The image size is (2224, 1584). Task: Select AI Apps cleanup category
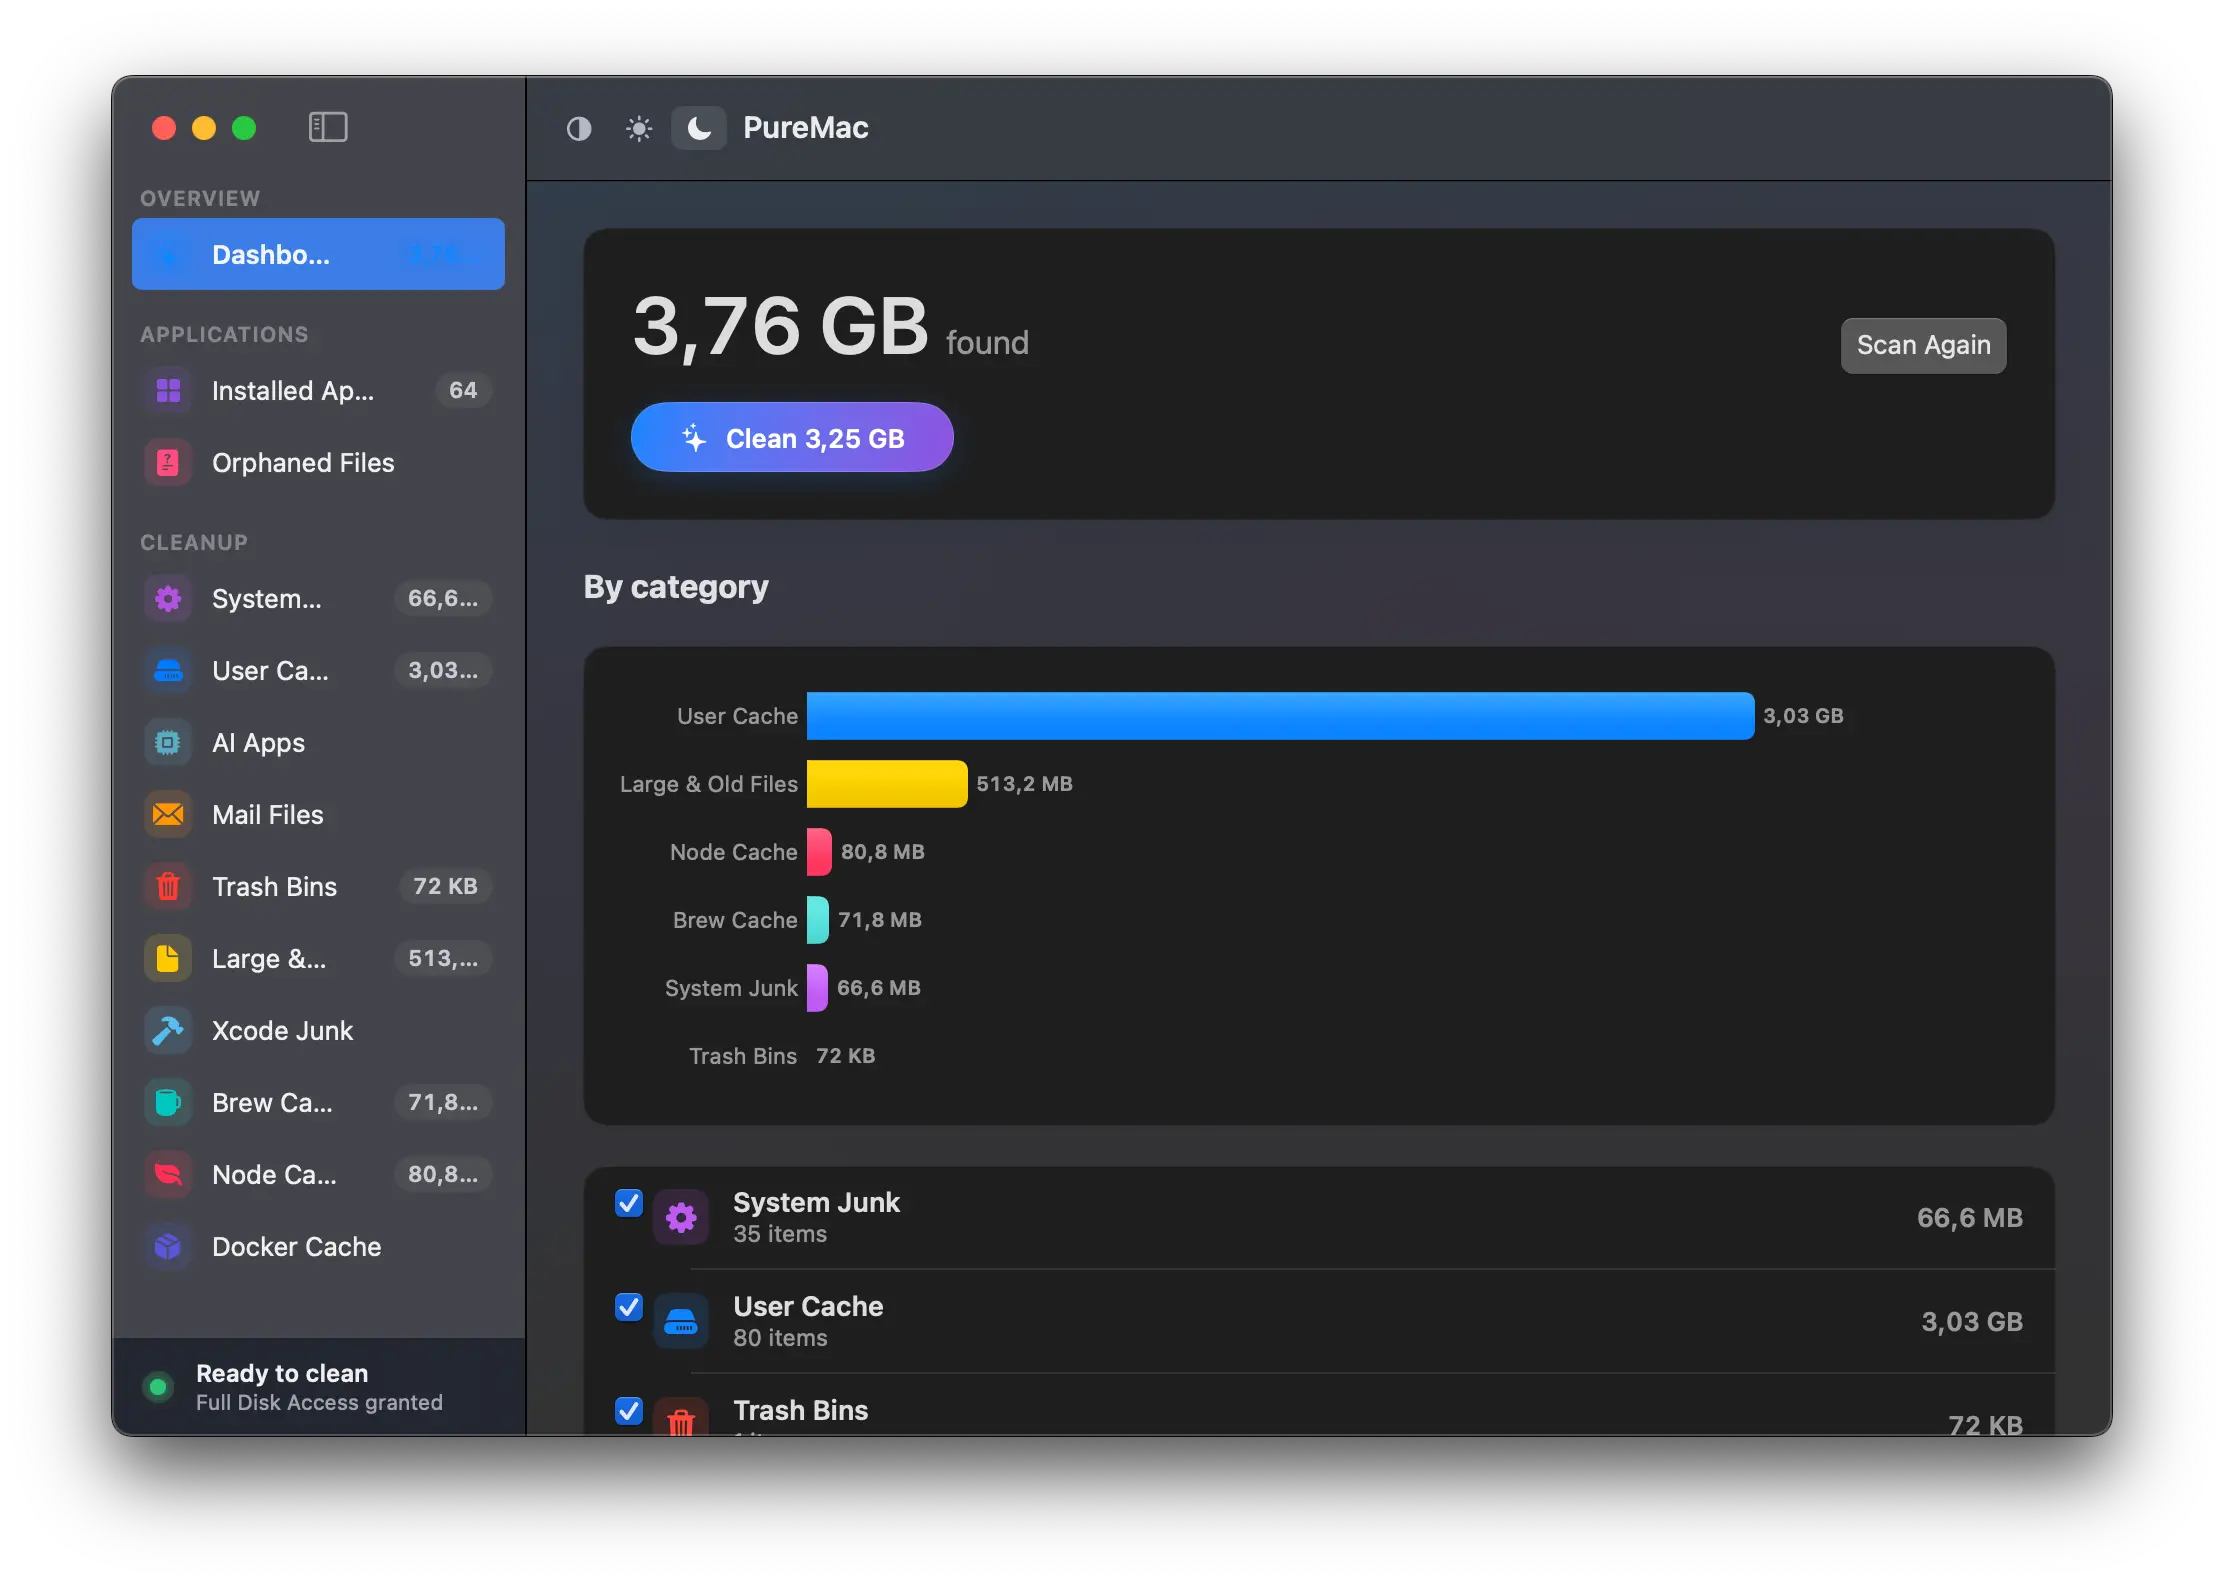click(318, 742)
